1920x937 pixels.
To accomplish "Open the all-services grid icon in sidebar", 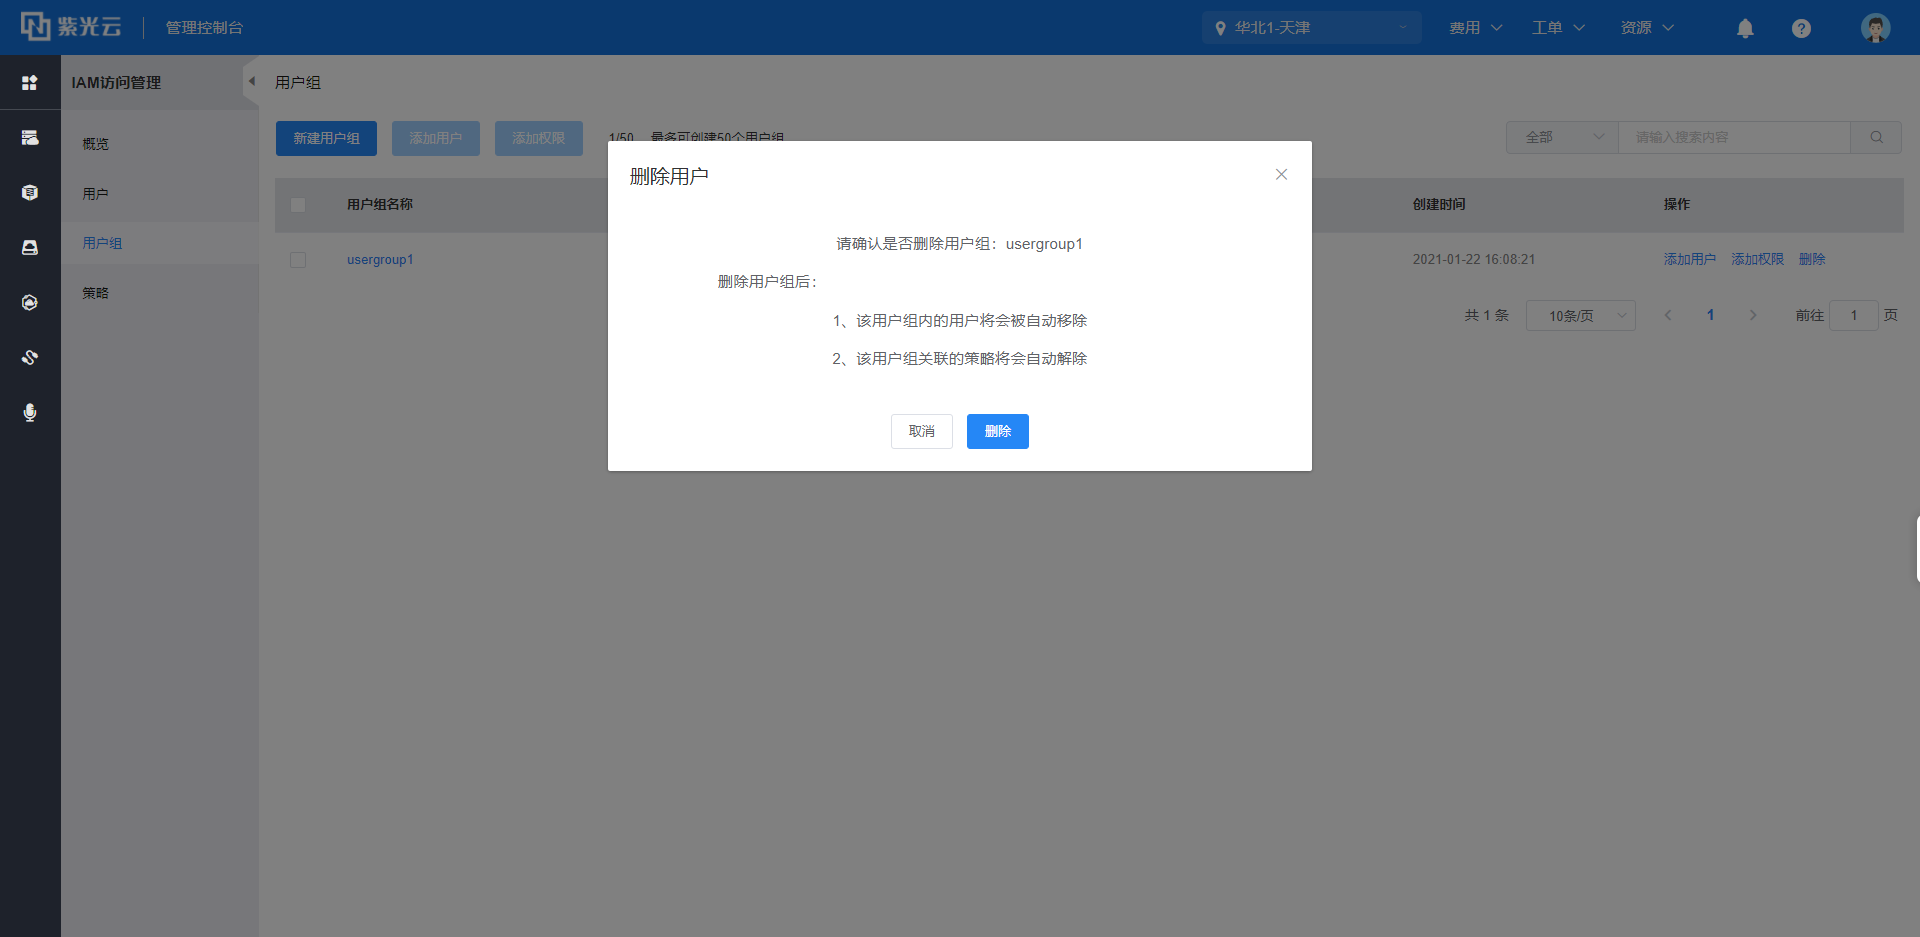I will coord(30,83).
